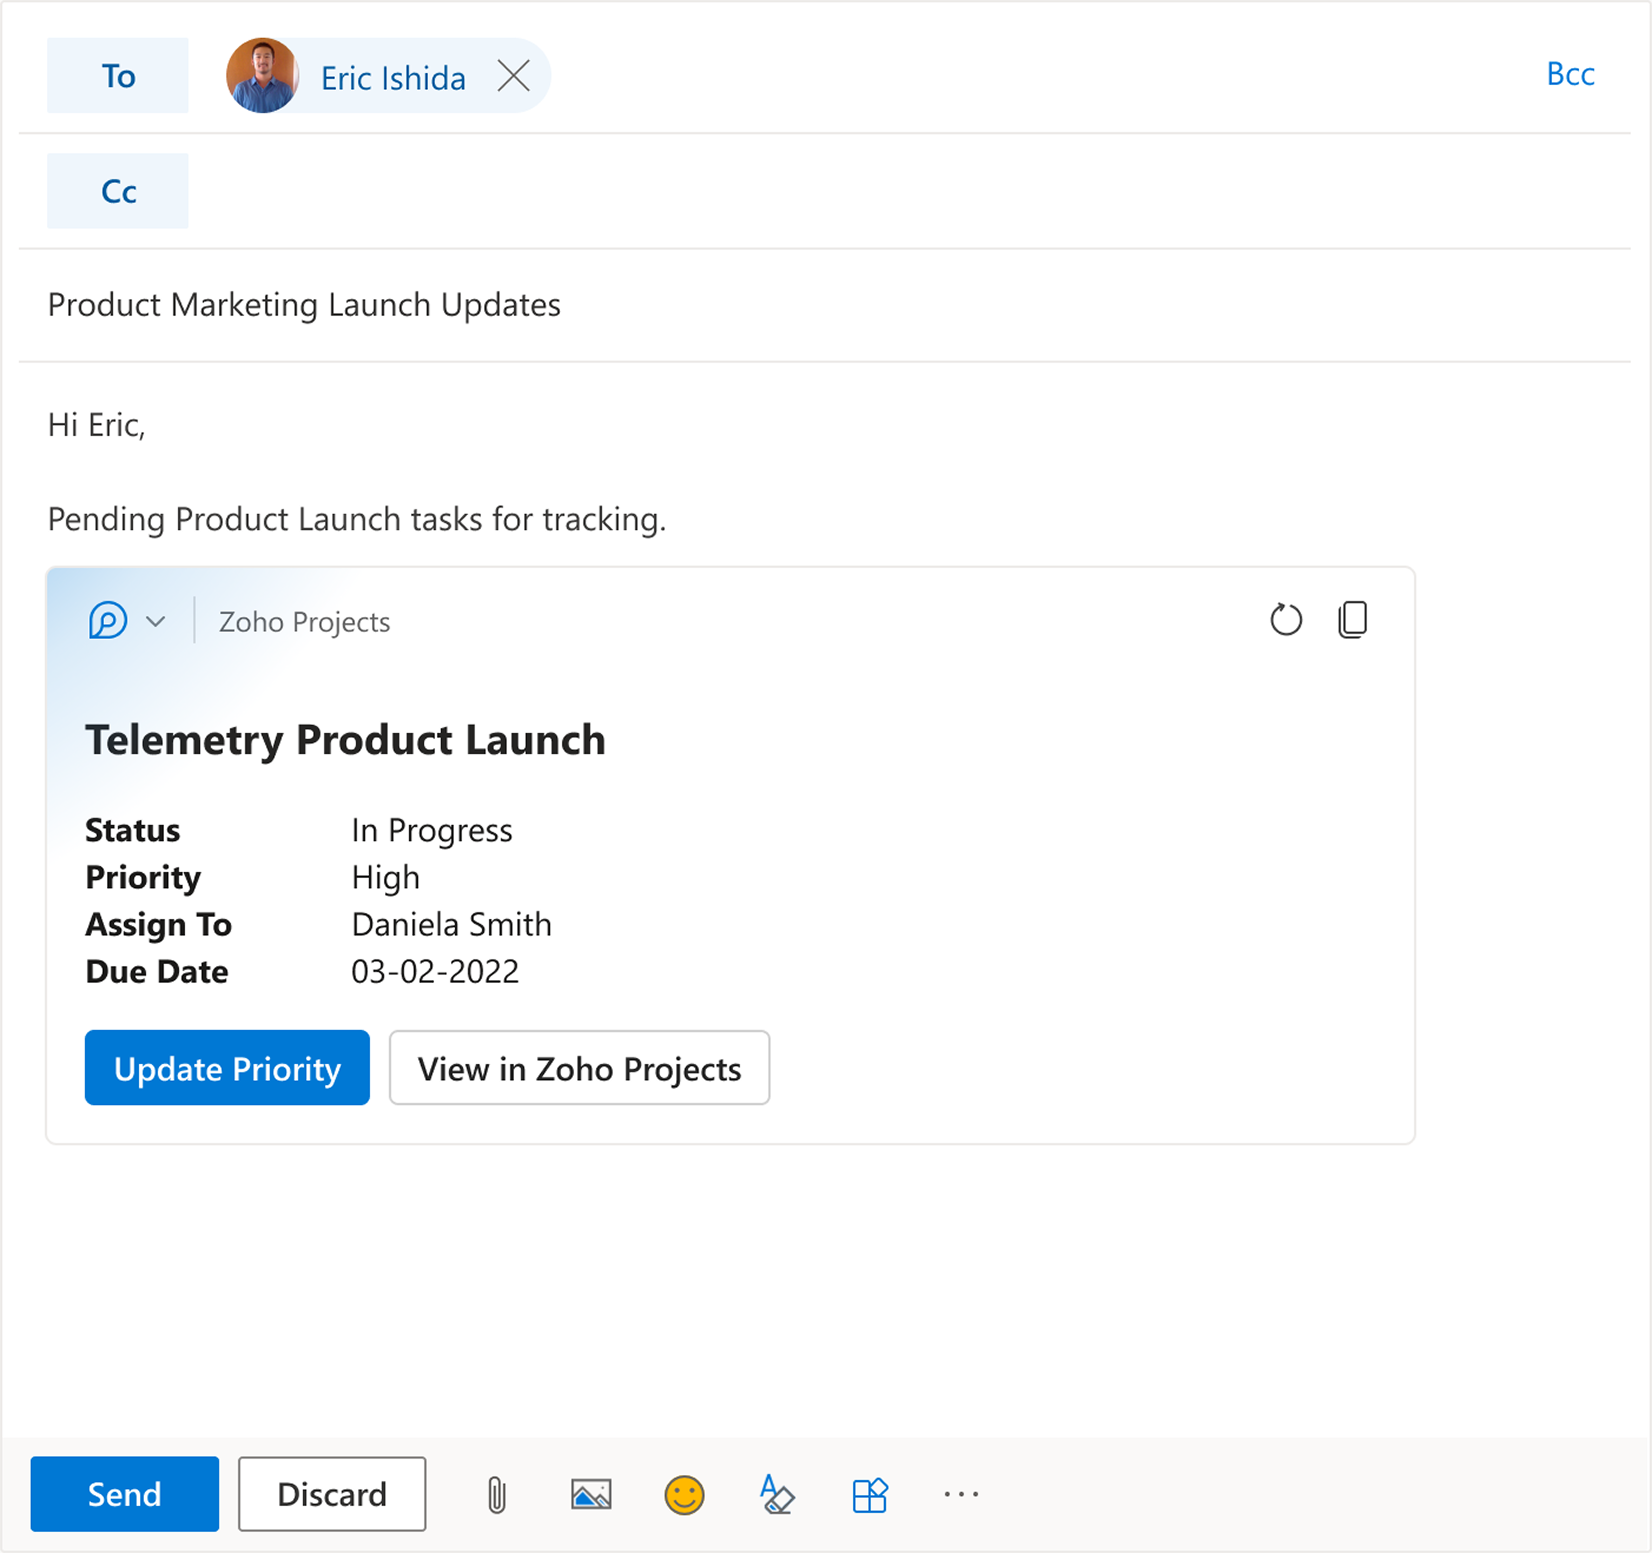Discard the email draft

click(x=332, y=1494)
